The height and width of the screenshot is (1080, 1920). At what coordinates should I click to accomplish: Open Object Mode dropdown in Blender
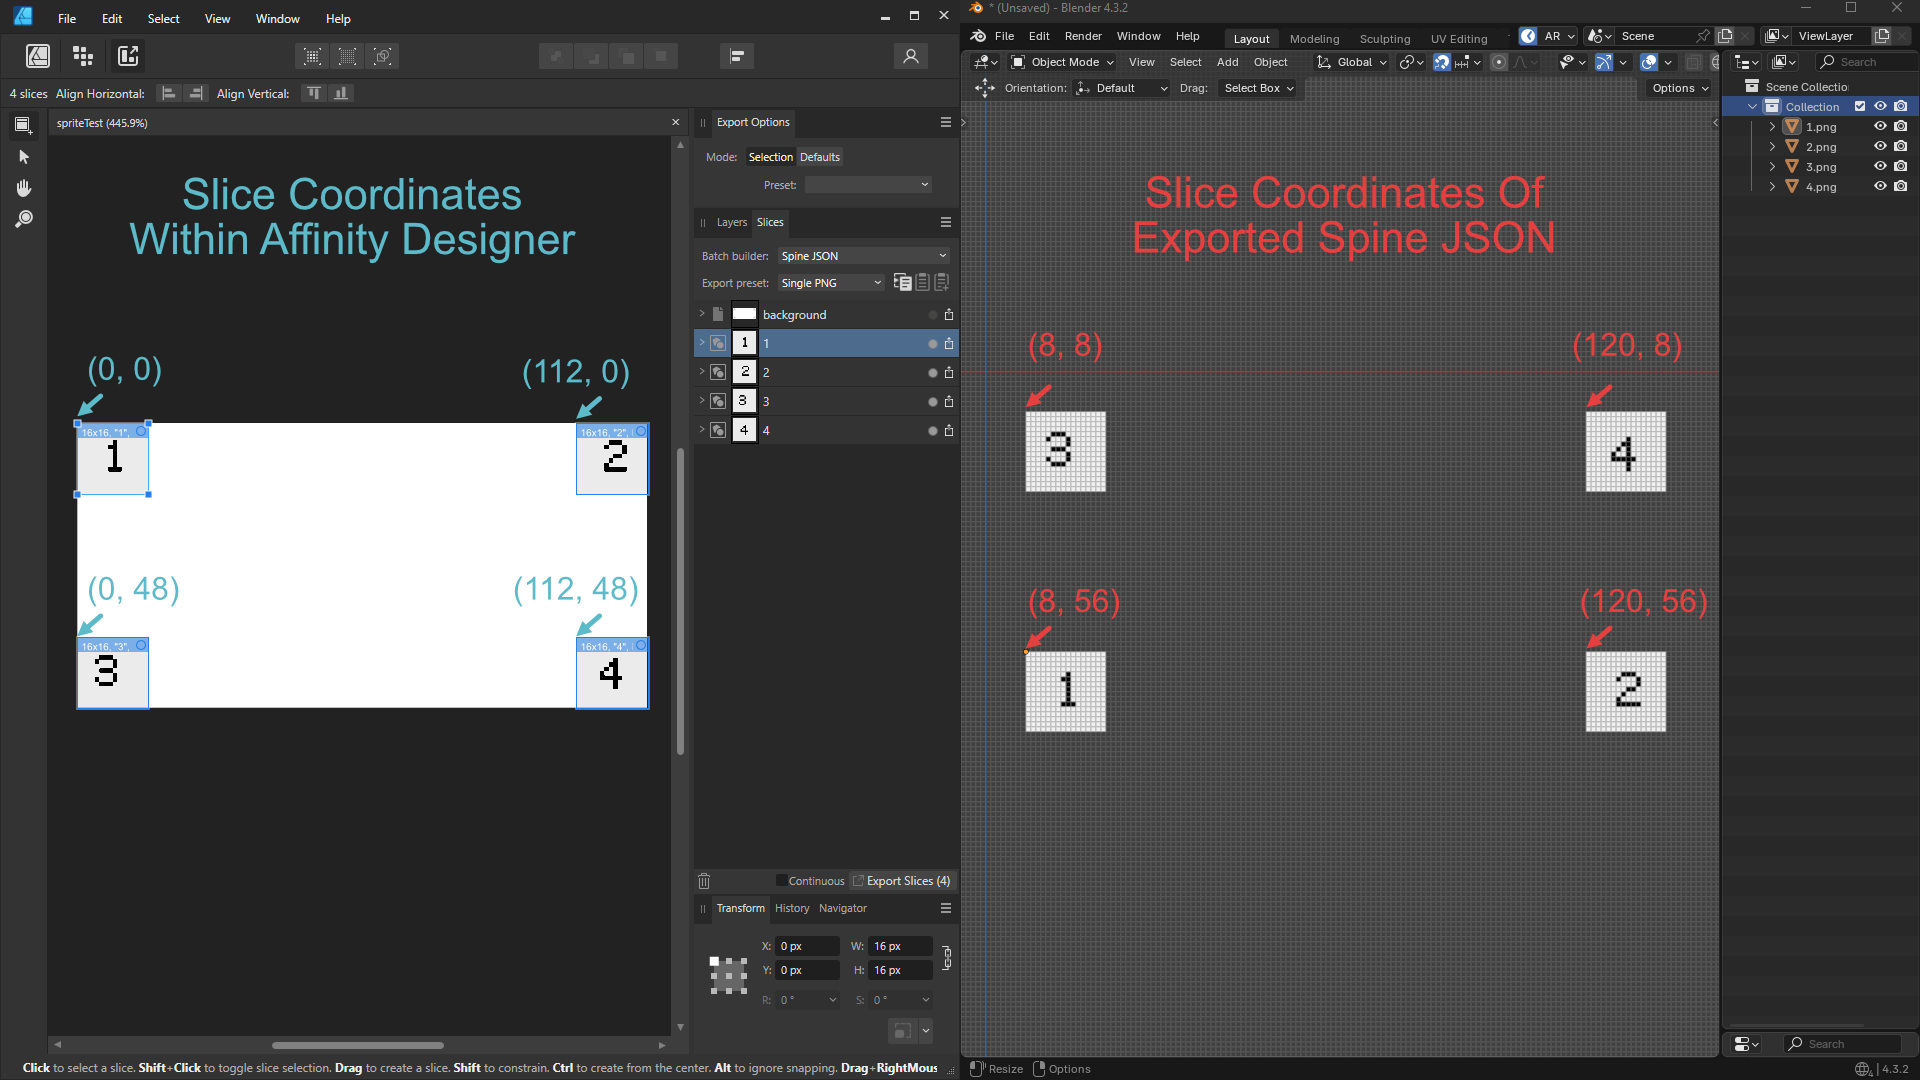coord(1062,62)
